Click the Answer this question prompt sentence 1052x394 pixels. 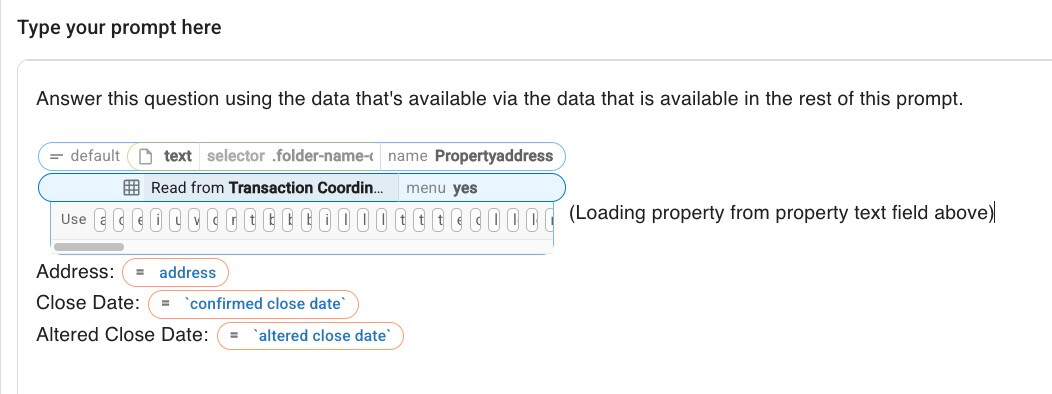pyautogui.click(x=500, y=99)
